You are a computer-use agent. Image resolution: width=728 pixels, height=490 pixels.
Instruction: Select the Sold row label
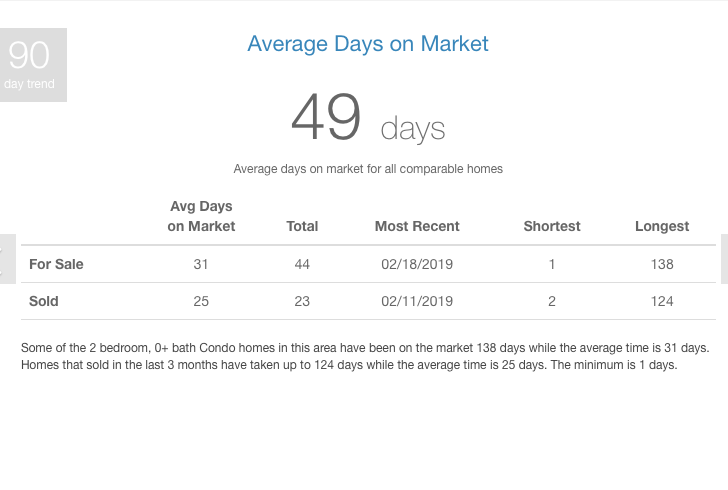[44, 301]
